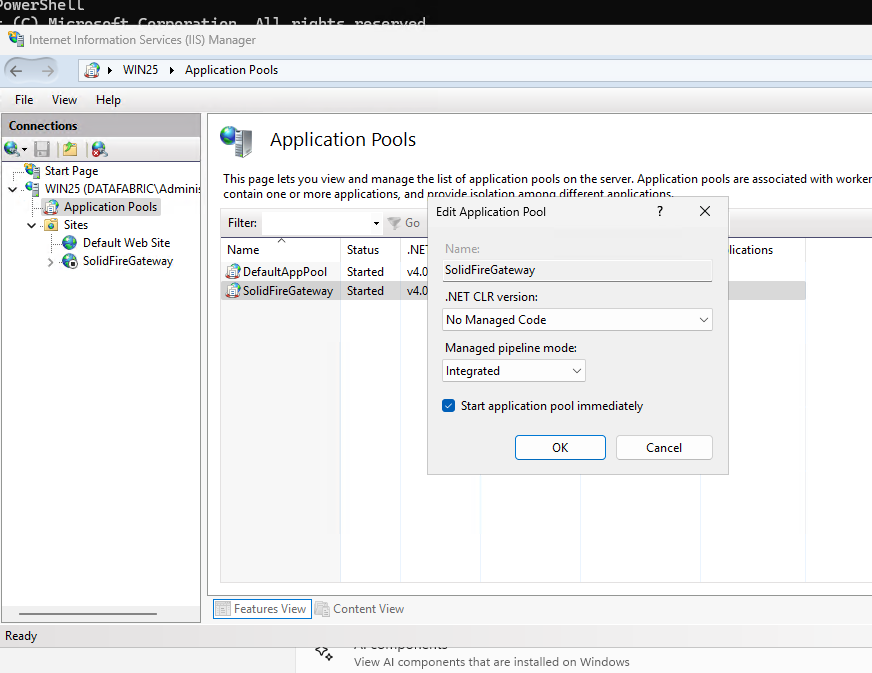Open dropdown arrow beside connect globe icon

(24, 149)
